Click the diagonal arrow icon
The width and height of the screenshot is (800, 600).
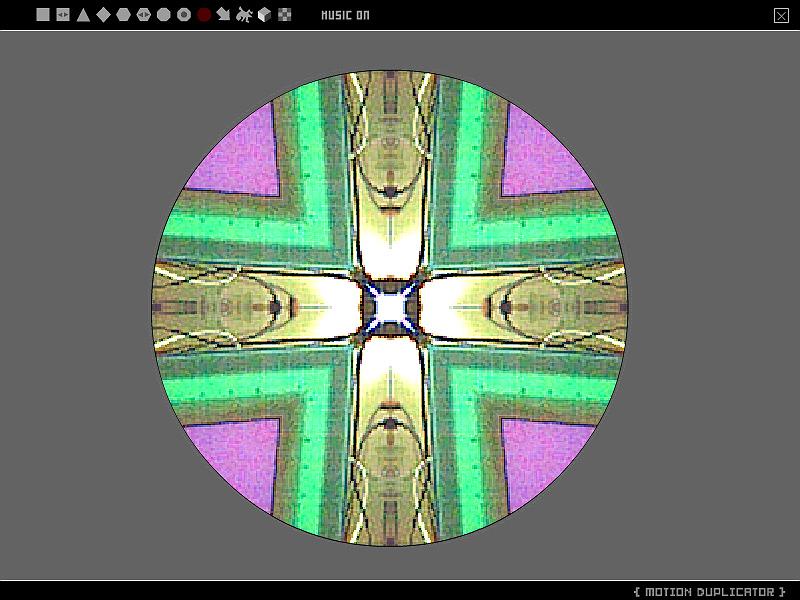click(224, 15)
